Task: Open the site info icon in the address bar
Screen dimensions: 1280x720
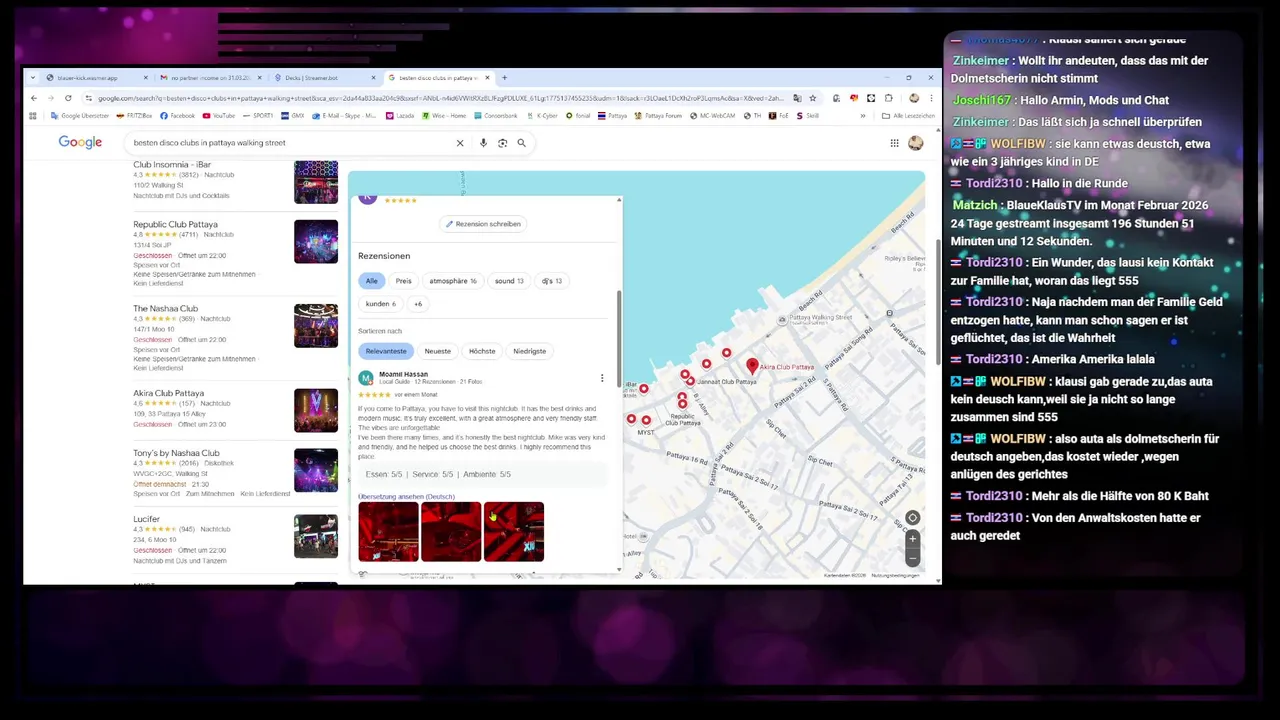Action: [x=89, y=98]
